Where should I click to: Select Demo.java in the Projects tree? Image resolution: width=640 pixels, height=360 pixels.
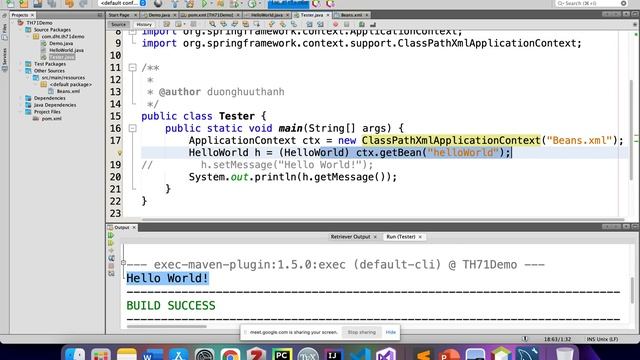coord(61,43)
